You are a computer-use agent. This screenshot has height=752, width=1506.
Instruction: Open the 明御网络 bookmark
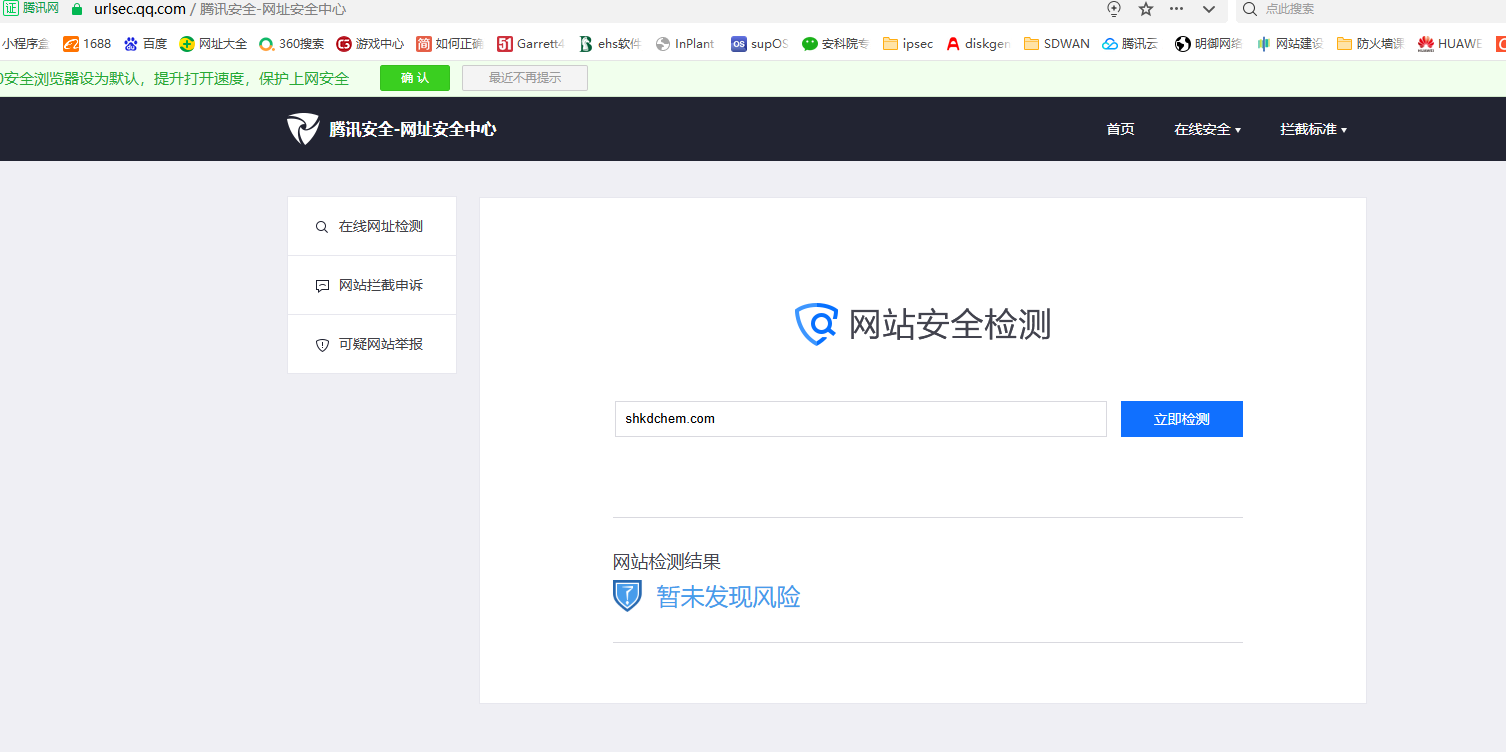click(x=1208, y=44)
